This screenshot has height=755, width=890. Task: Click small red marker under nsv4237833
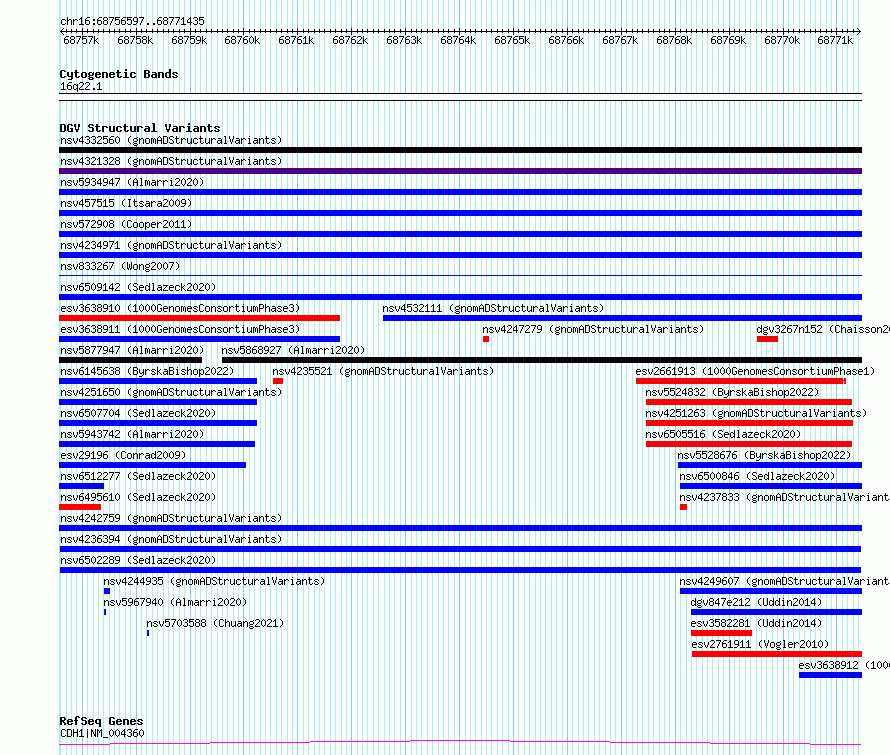[683, 507]
